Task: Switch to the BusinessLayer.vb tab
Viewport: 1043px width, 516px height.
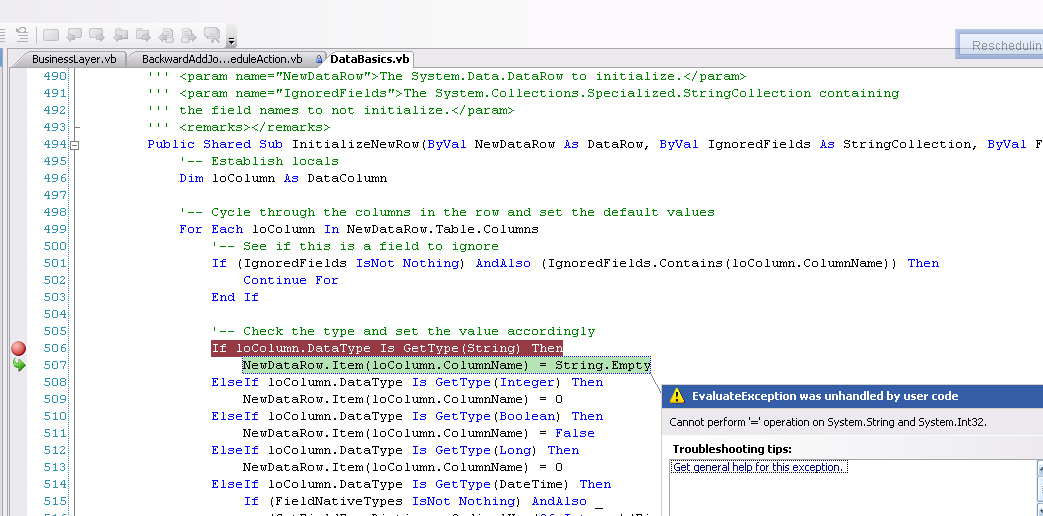Action: point(73,59)
